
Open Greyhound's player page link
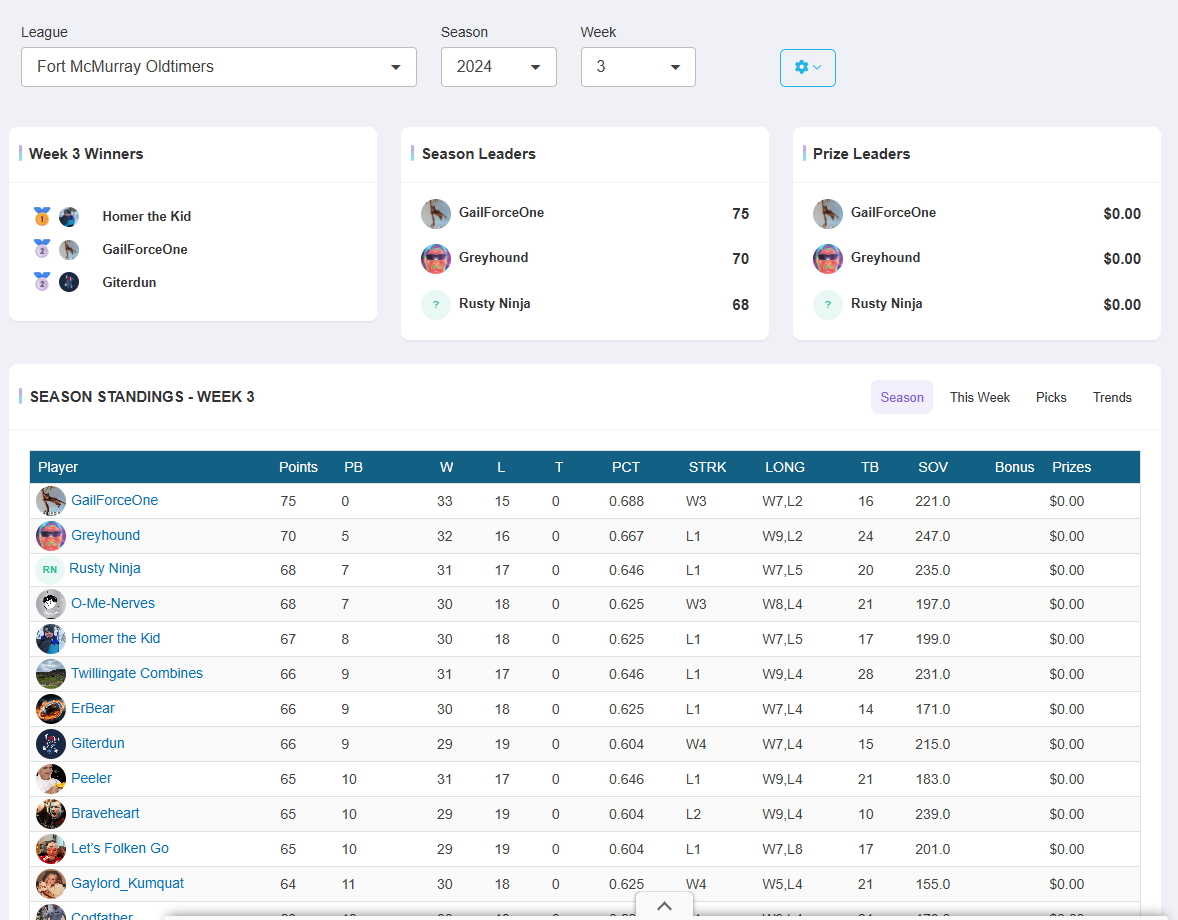pos(106,535)
